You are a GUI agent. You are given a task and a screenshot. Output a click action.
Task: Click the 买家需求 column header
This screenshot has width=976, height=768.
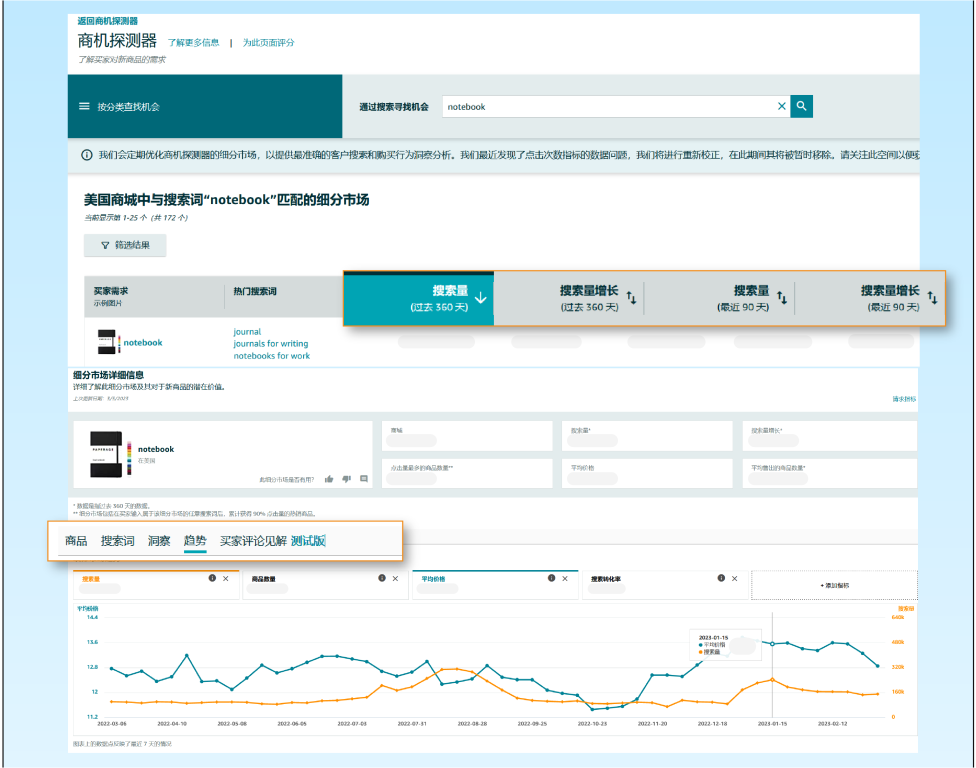(111, 291)
